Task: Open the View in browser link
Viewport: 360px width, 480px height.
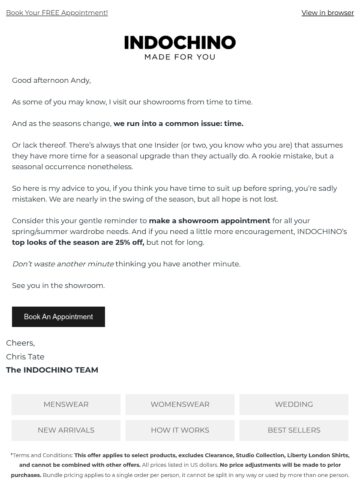Action: click(x=327, y=13)
